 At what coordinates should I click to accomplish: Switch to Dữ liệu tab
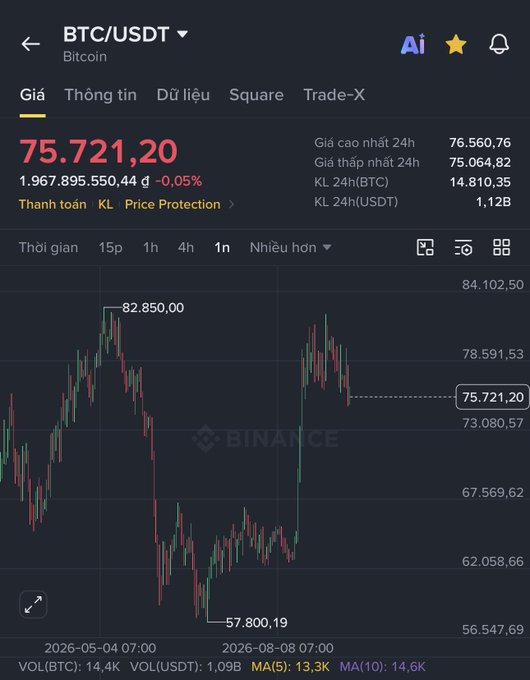coord(183,95)
